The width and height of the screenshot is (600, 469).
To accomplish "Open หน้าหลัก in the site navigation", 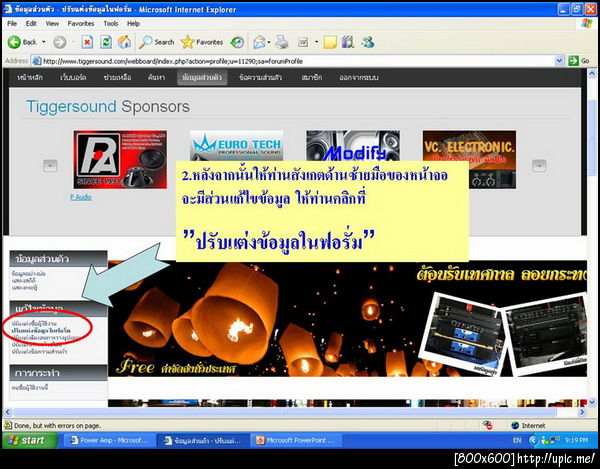I will pyautogui.click(x=30, y=77).
